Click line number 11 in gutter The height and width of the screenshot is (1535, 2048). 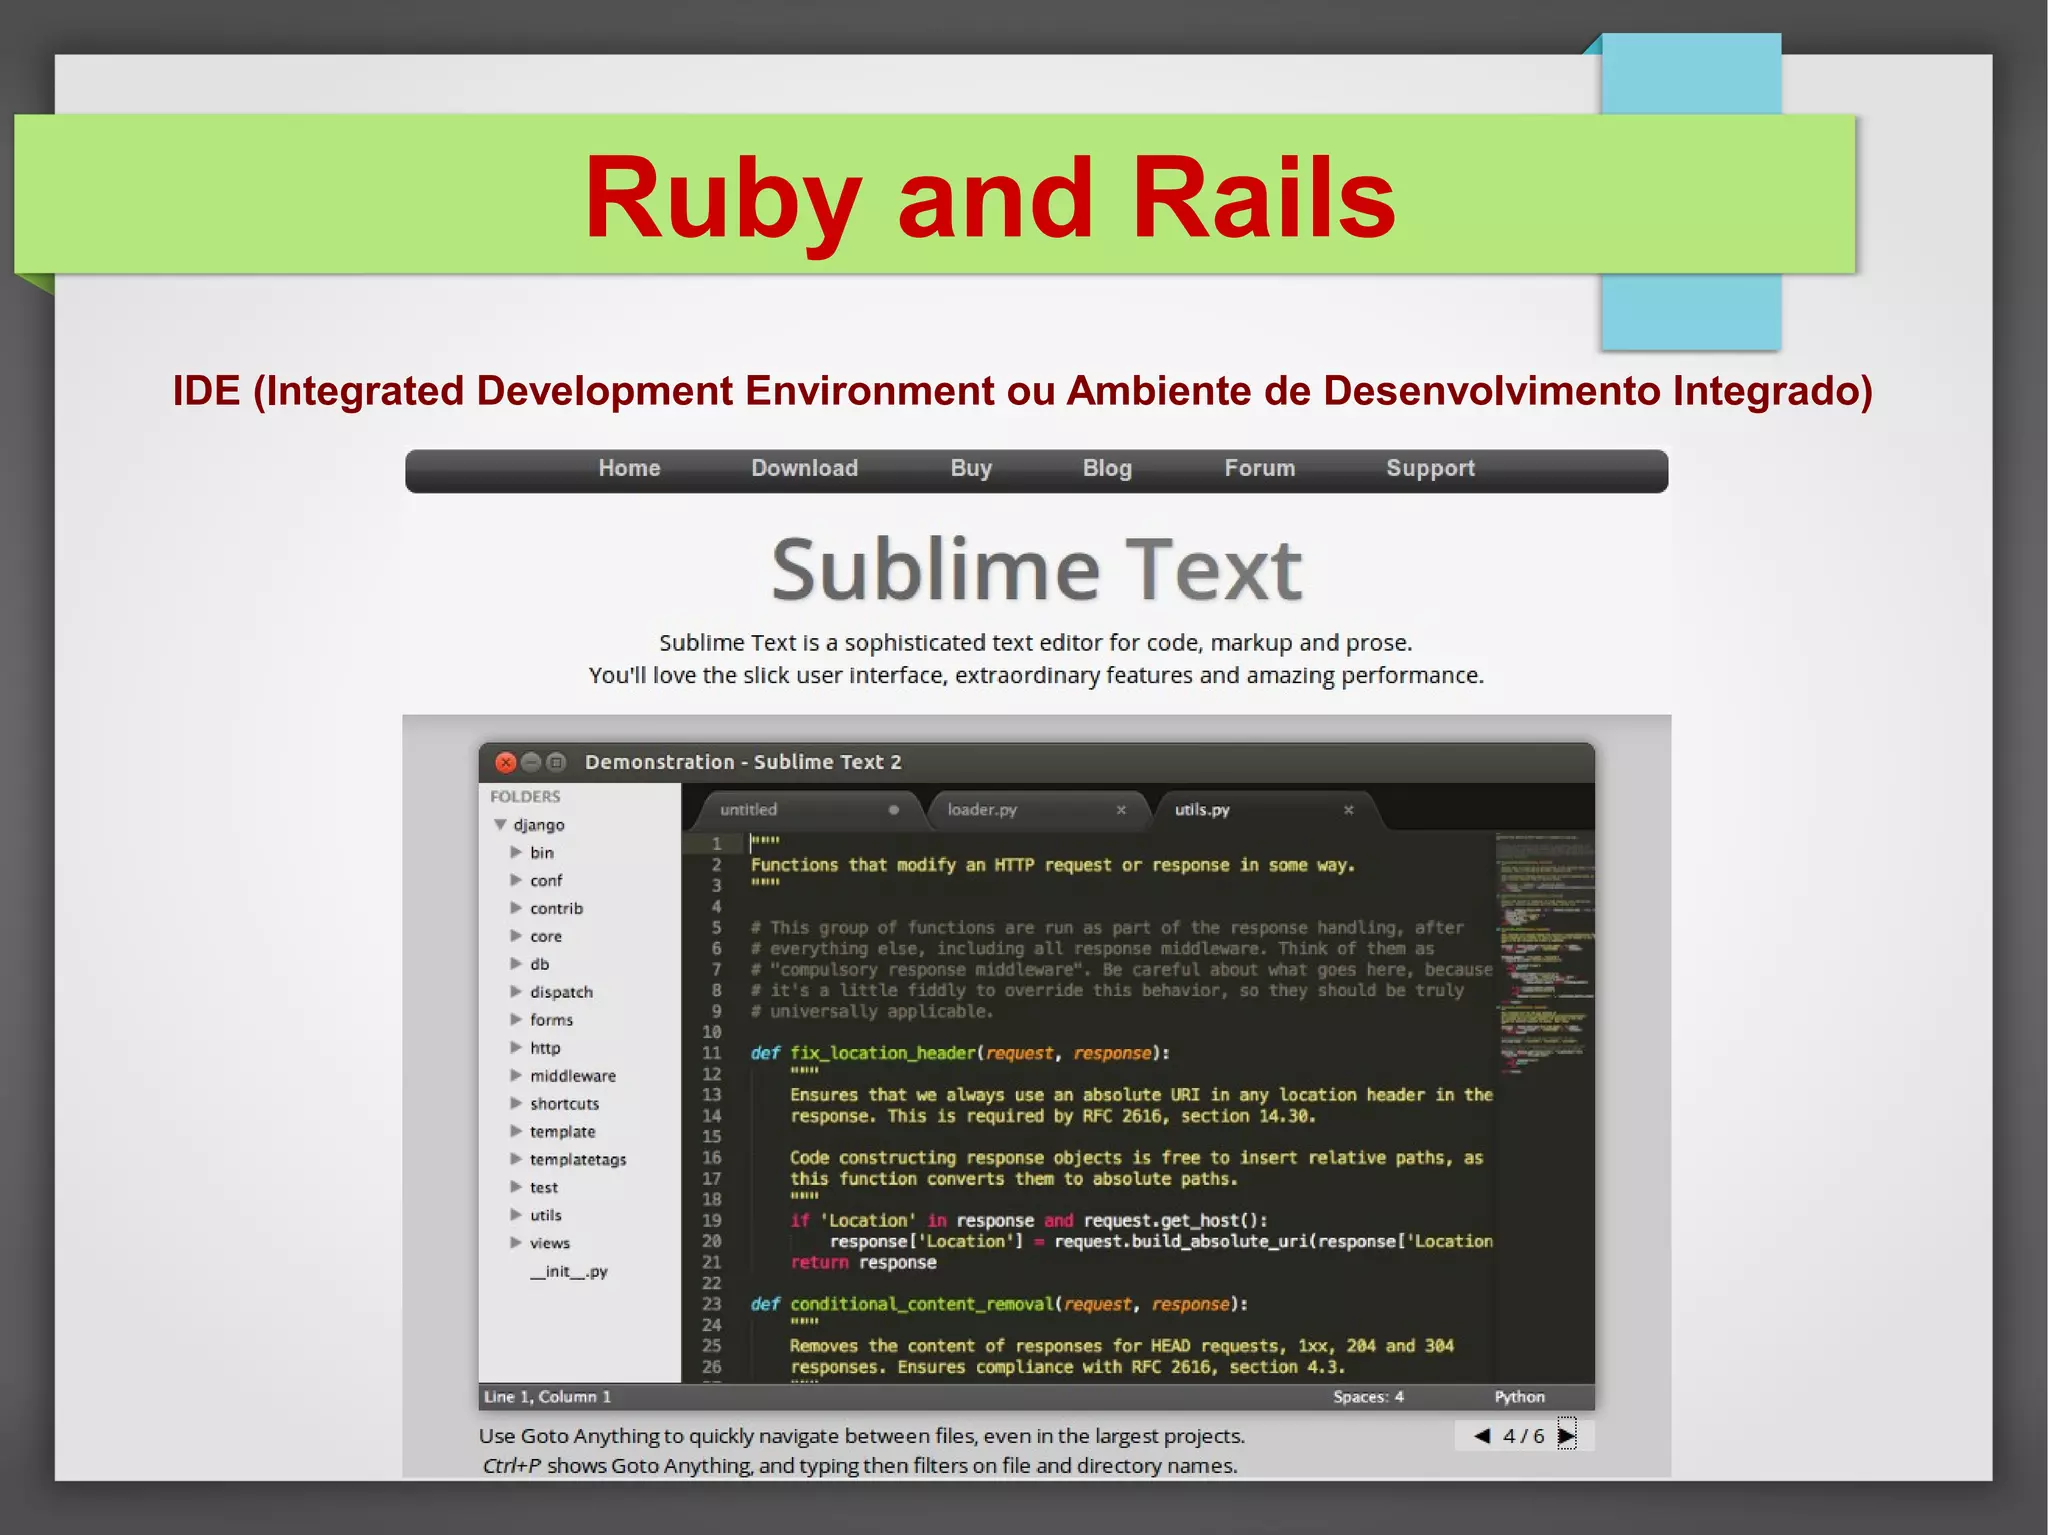coord(711,1053)
